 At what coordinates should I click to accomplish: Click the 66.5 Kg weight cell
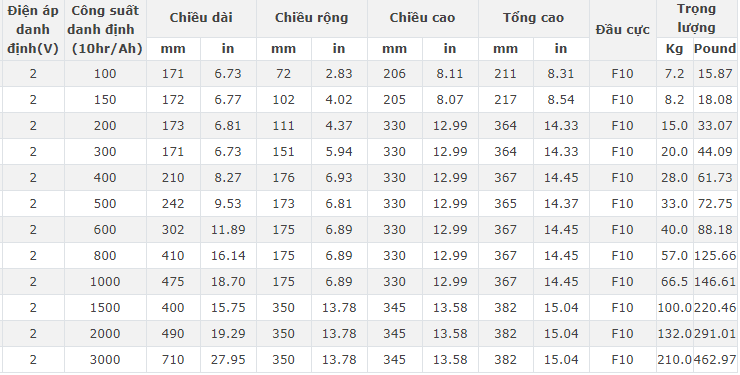point(674,282)
